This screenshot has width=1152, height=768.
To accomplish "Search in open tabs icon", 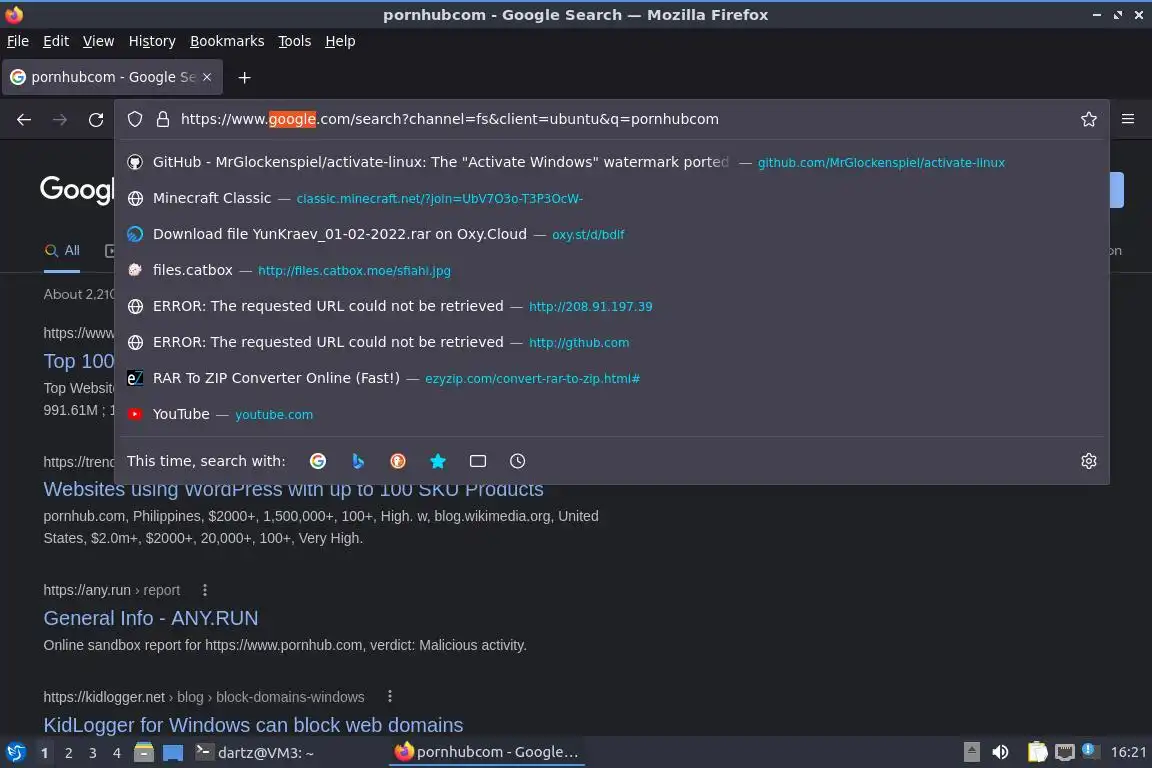I will [x=478, y=461].
